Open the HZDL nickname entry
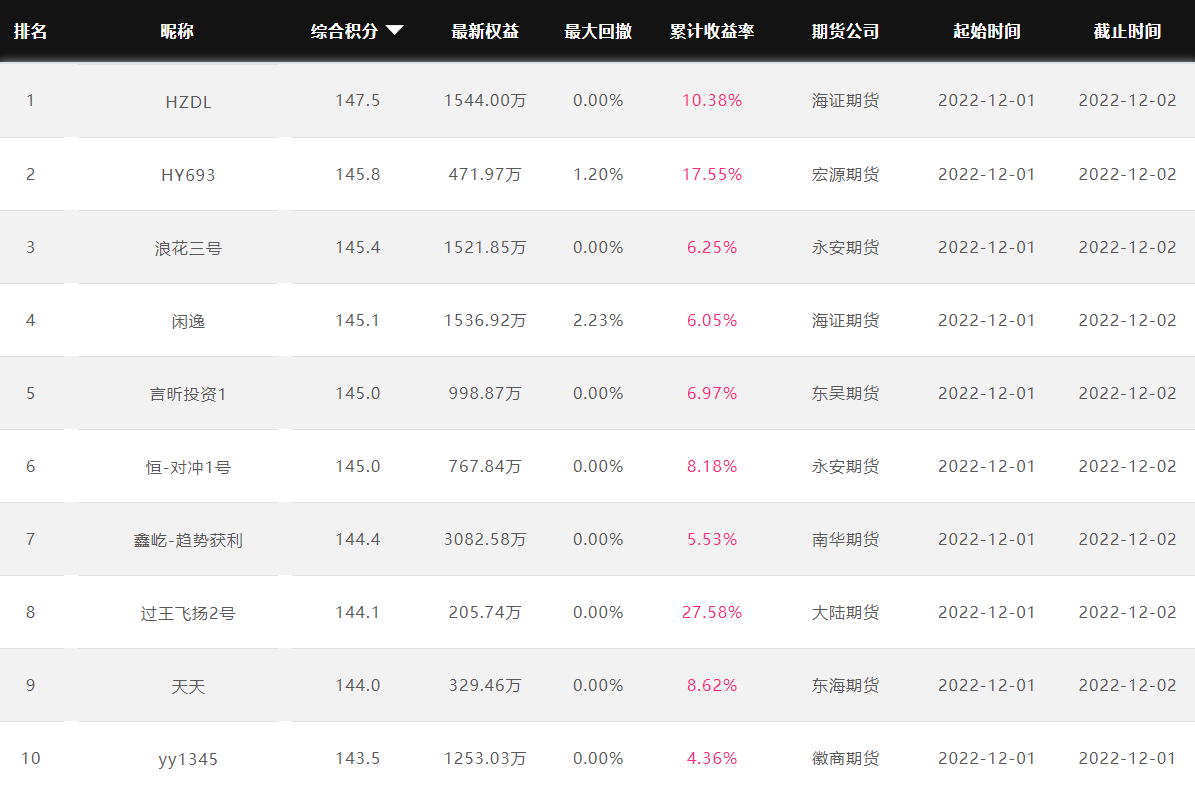Screen dimensions: 1195x791 (188, 102)
